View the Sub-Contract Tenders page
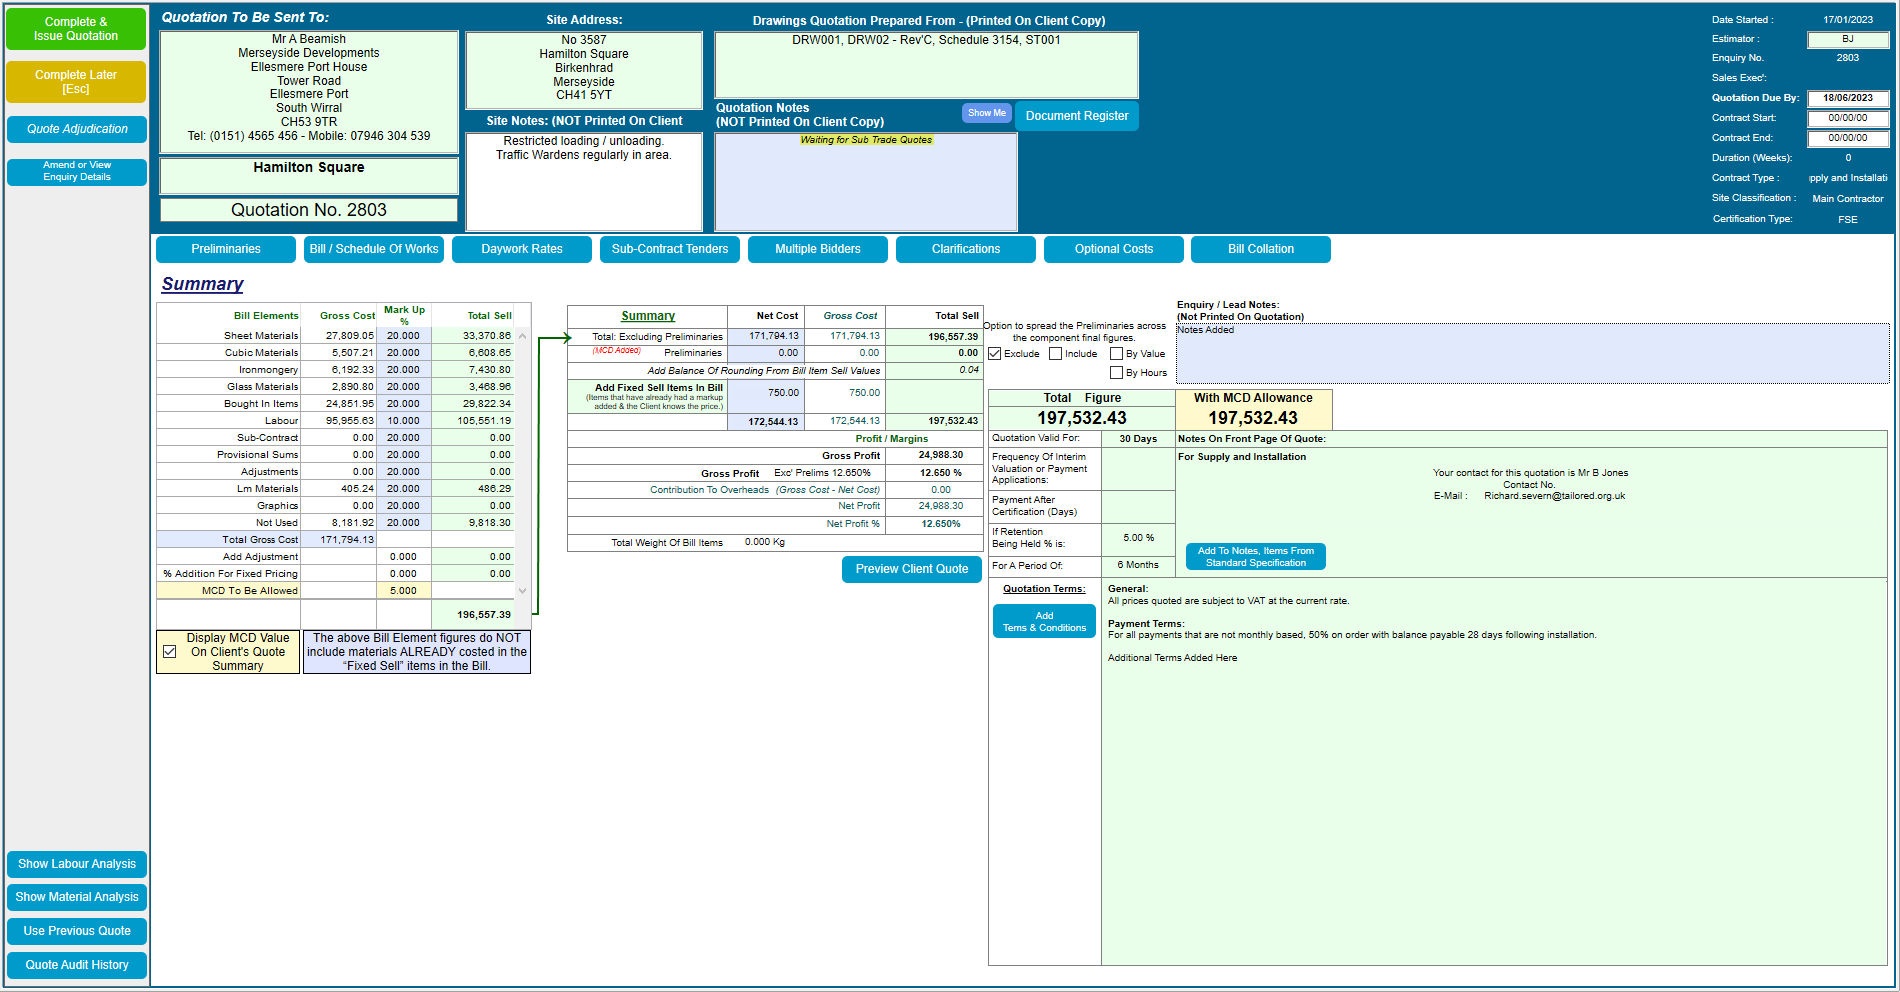The height and width of the screenshot is (992, 1900). [x=669, y=249]
